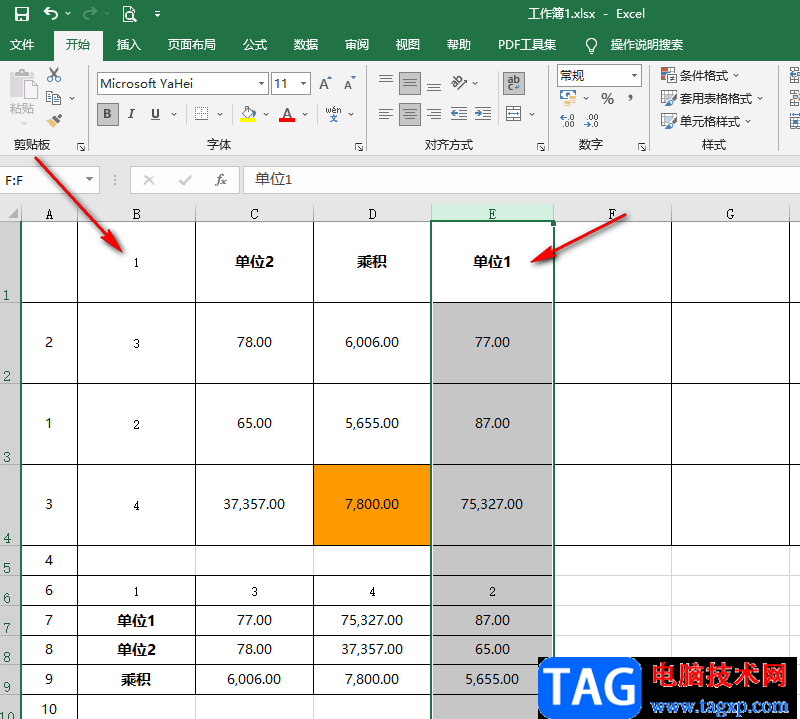The width and height of the screenshot is (800, 719).
Task: Toggle middle vertical align
Action: pos(410,83)
